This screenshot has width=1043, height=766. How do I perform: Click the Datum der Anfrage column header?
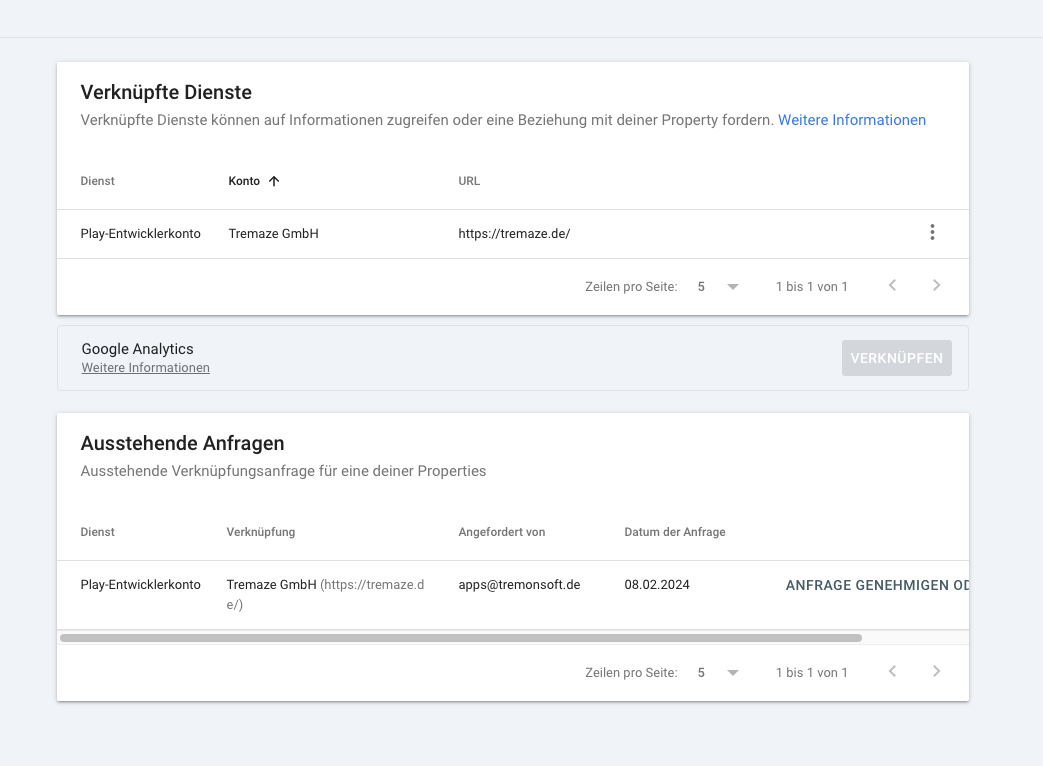point(674,532)
